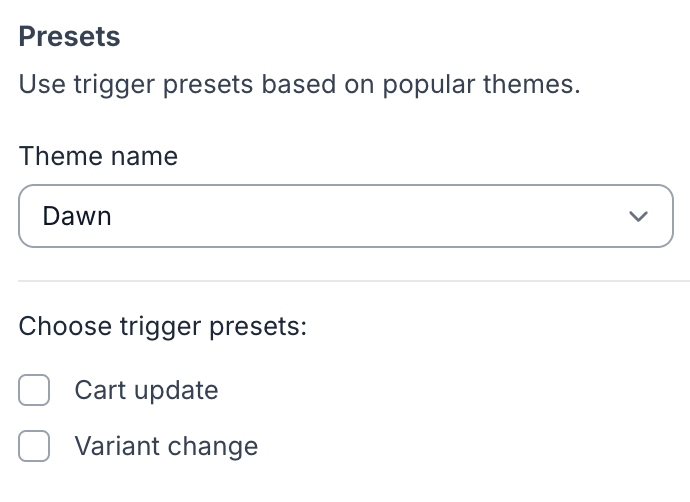Click the divider below the theme selector
Image resolution: width=690 pixels, height=502 pixels.
pyautogui.click(x=345, y=281)
